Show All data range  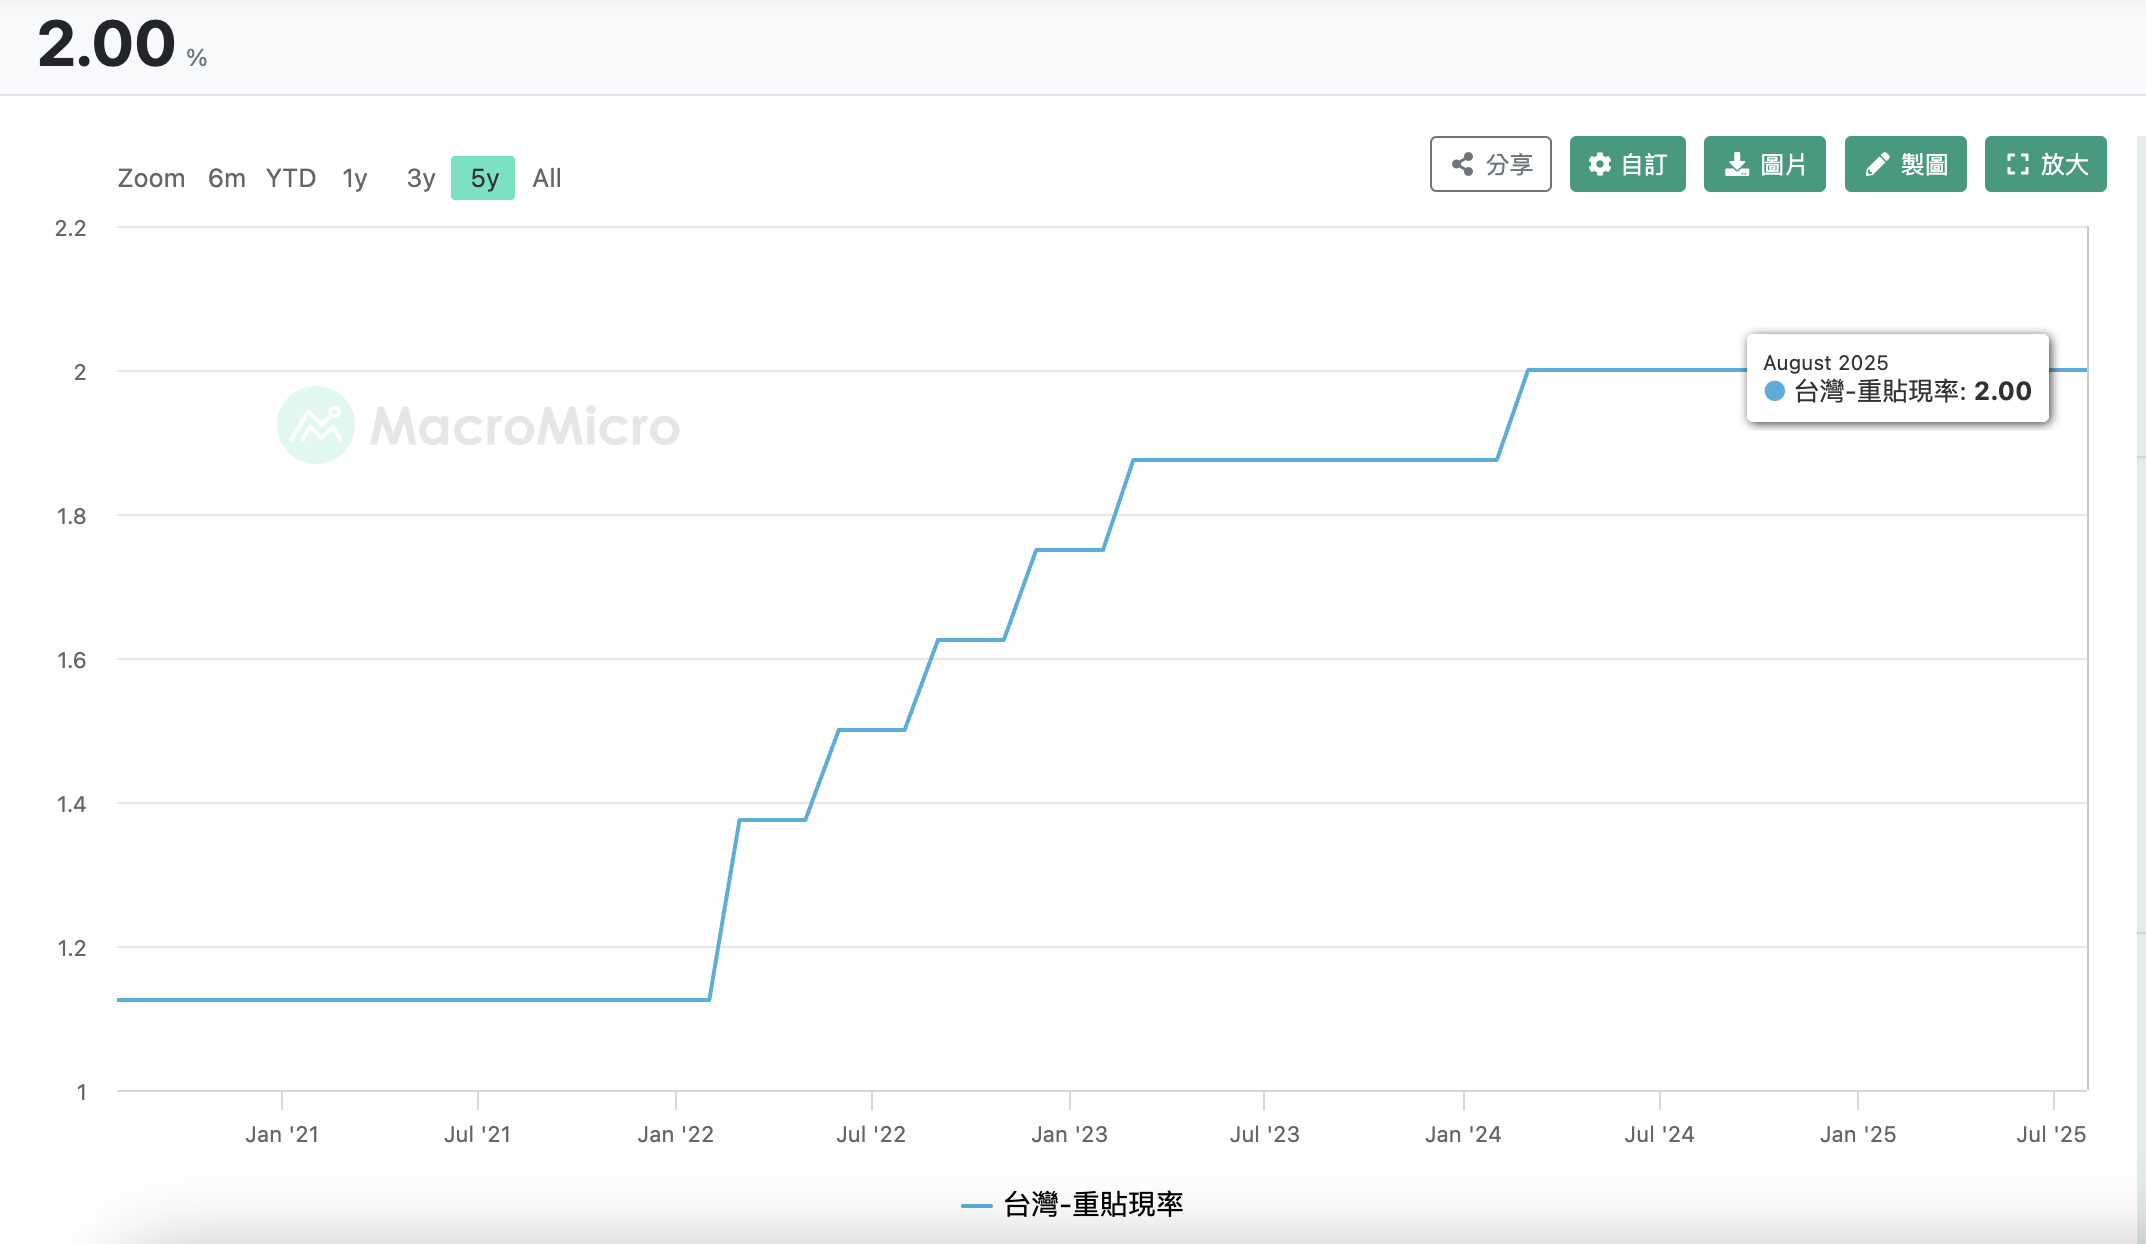547,178
